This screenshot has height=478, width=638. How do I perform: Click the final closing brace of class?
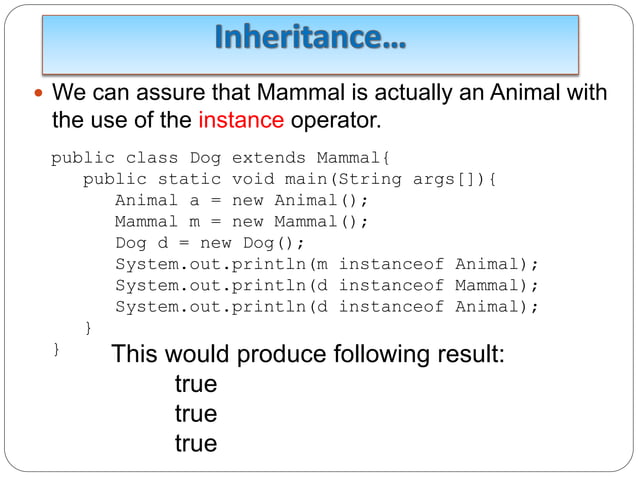coord(56,347)
